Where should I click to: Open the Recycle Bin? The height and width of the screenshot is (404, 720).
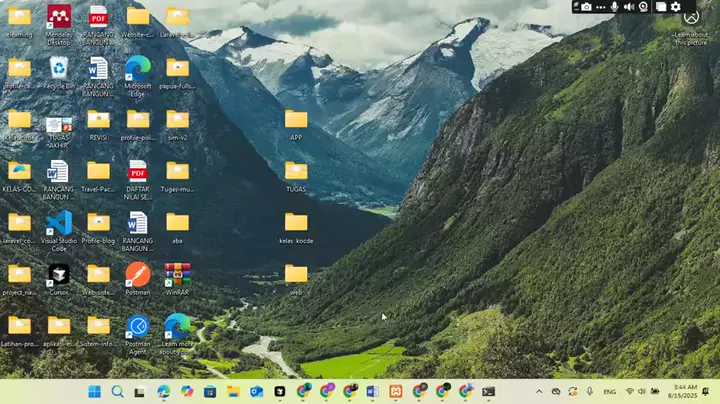tap(58, 68)
